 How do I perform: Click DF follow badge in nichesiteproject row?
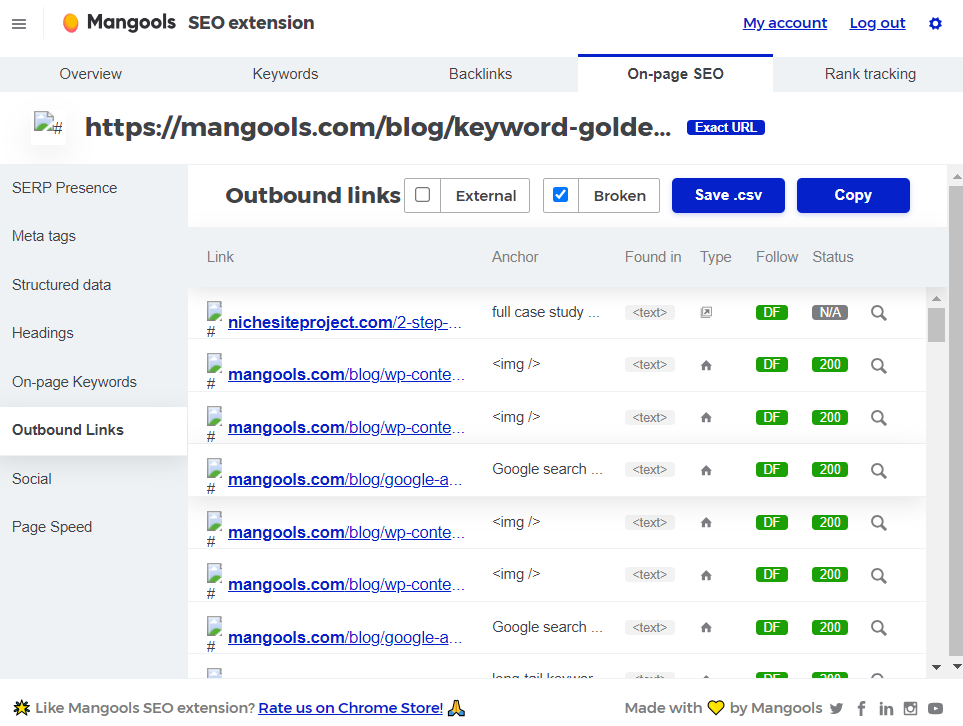[771, 313]
